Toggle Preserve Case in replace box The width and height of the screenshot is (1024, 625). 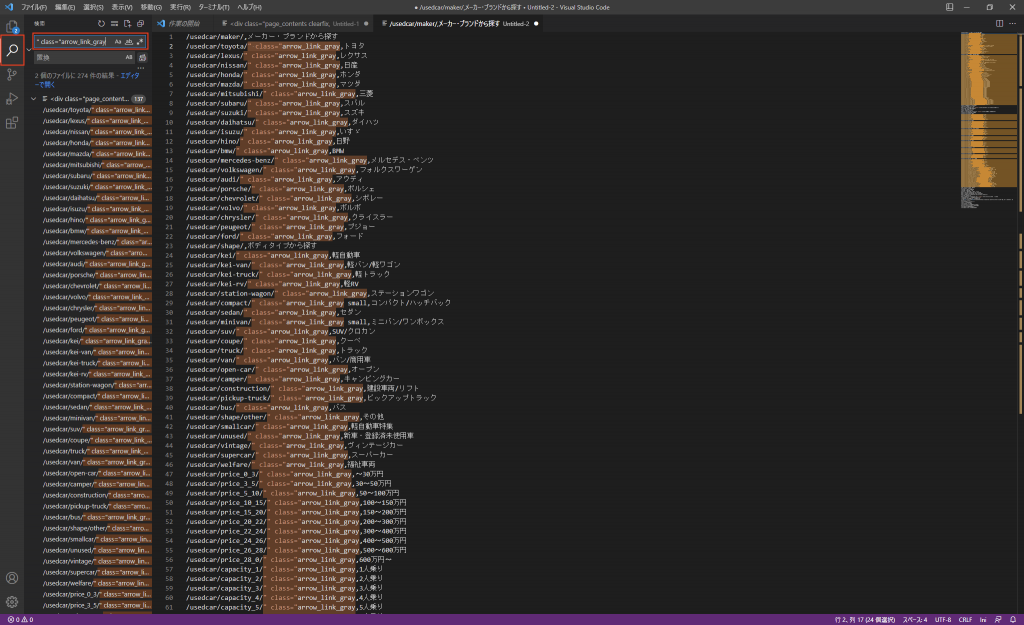coord(129,57)
